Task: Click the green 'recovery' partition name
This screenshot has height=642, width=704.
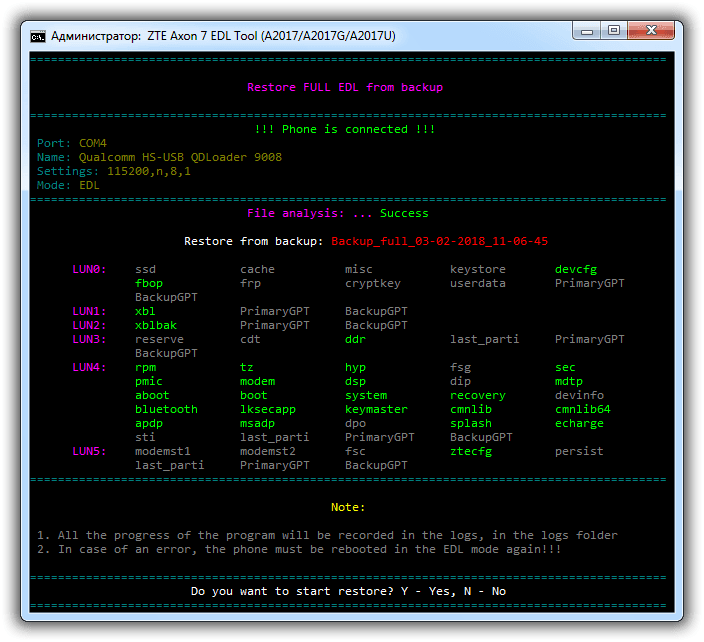Action: 478,396
